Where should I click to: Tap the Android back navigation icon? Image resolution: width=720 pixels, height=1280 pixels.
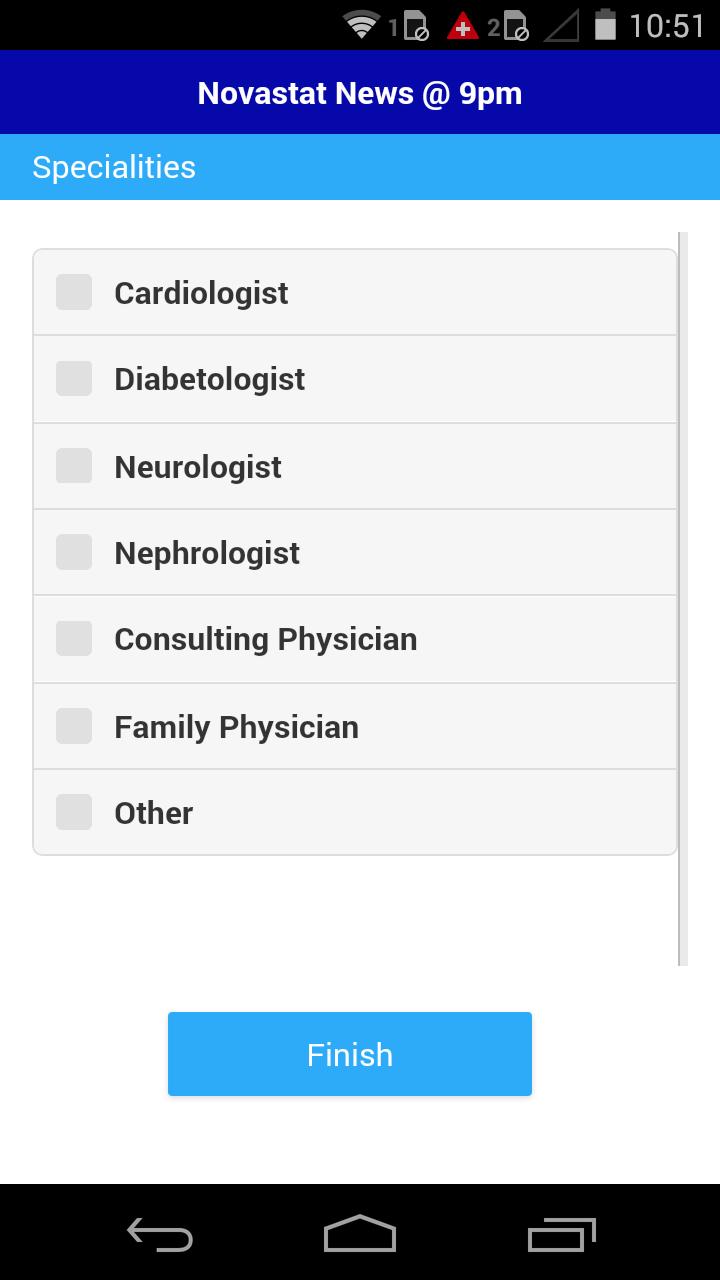pos(160,1234)
